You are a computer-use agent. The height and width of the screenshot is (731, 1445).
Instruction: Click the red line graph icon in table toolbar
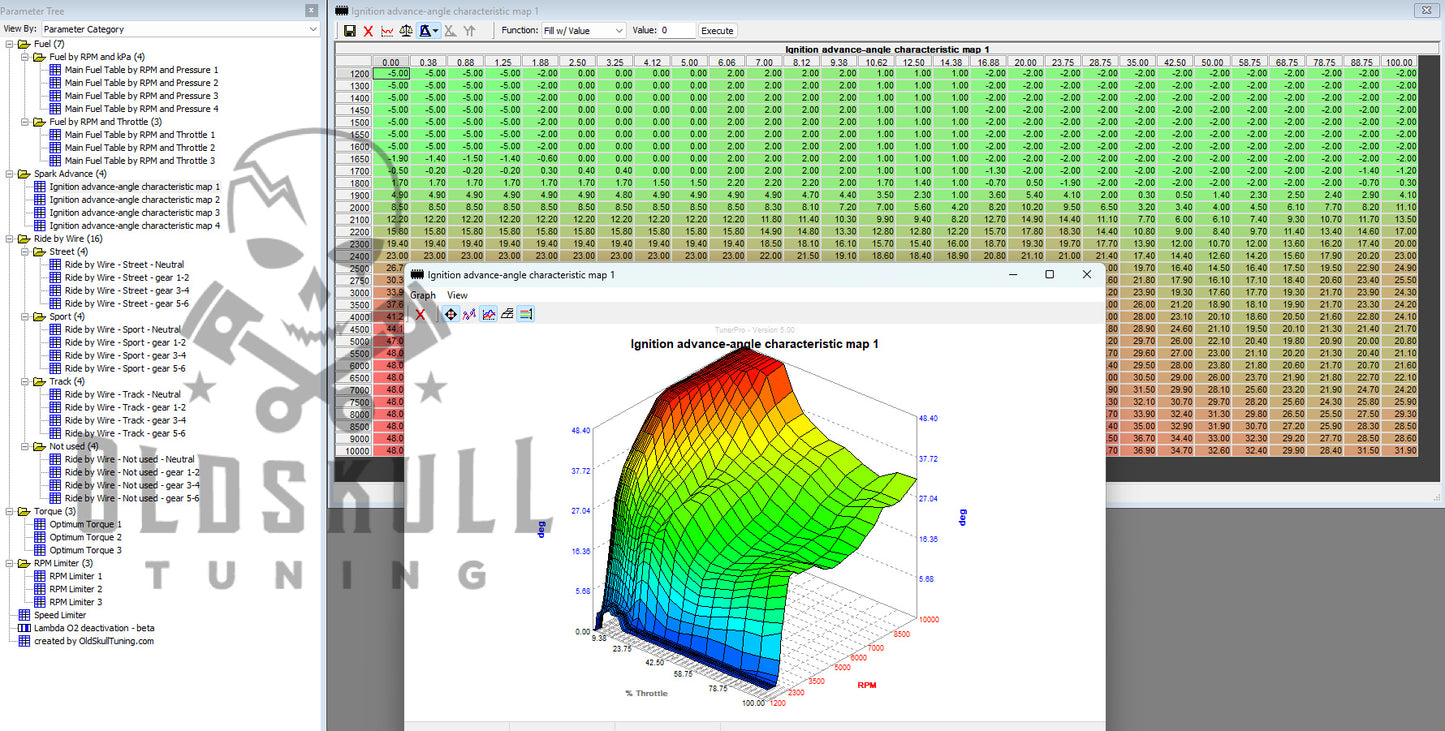pyautogui.click(x=387, y=31)
